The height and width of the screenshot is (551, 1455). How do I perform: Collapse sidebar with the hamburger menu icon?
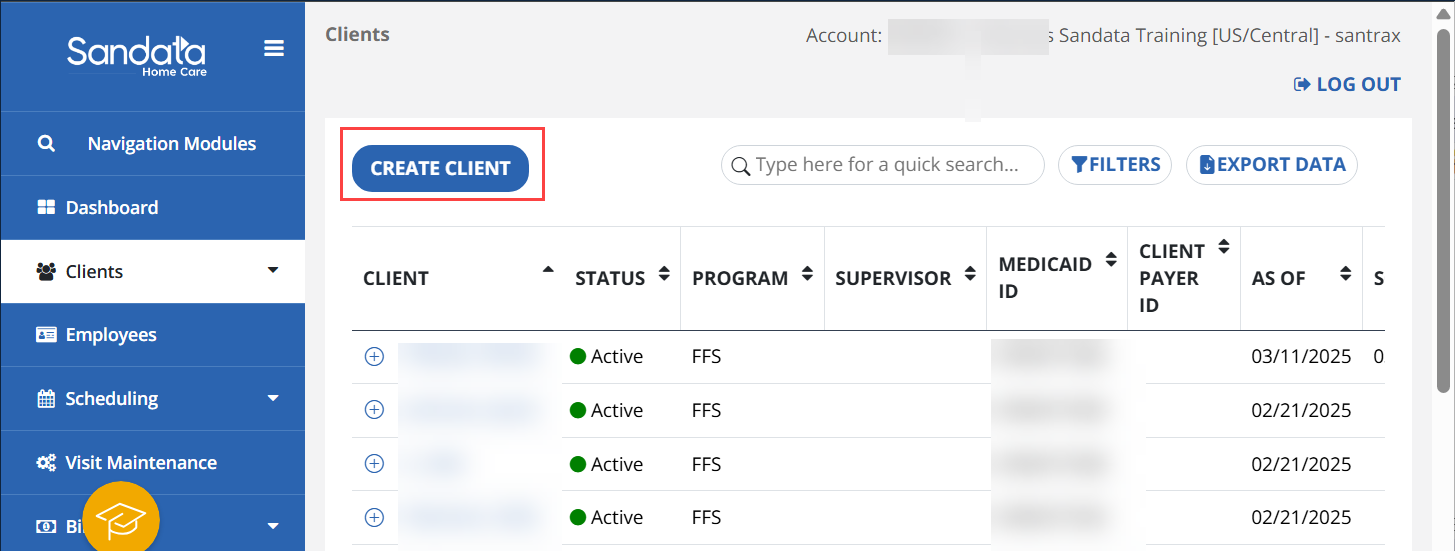point(273,49)
